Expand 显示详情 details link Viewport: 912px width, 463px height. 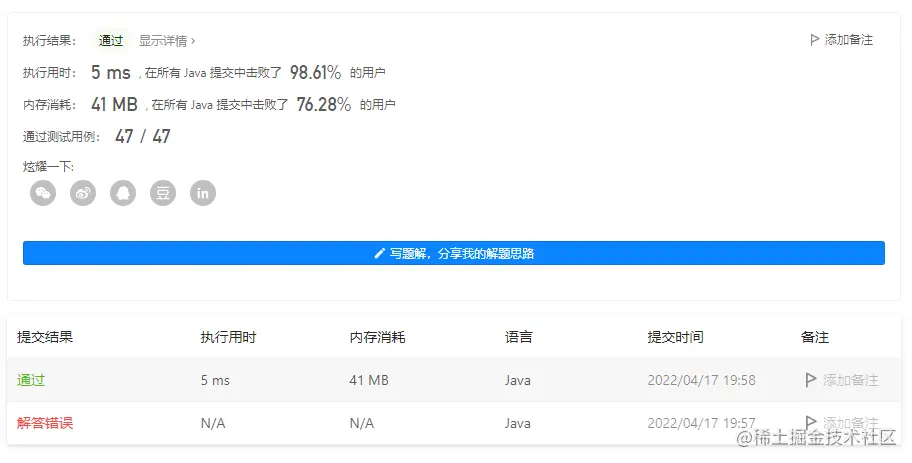pos(167,41)
